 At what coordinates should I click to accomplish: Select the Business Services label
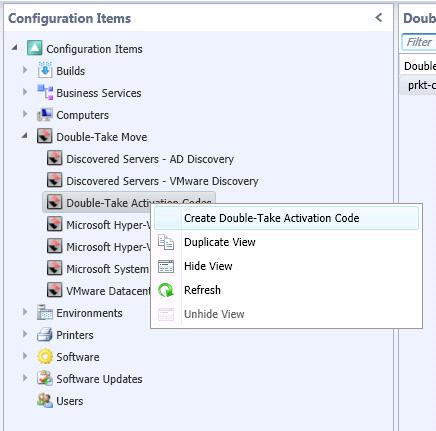click(99, 93)
